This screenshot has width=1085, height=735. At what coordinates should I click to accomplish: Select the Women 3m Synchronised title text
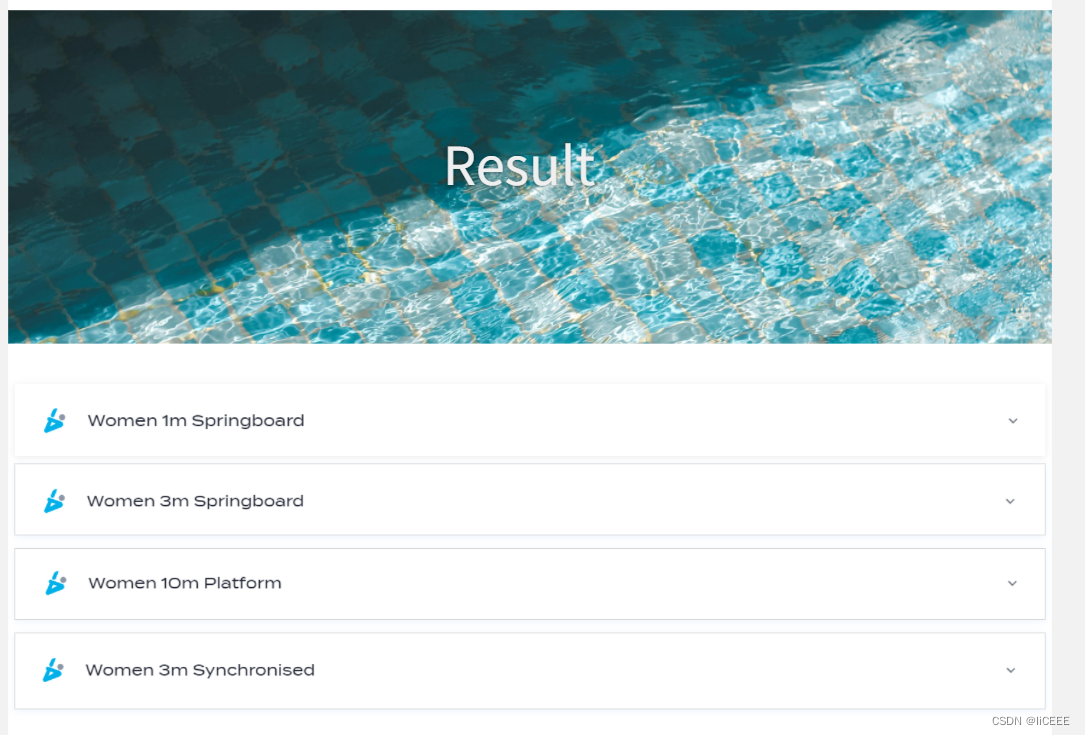200,671
